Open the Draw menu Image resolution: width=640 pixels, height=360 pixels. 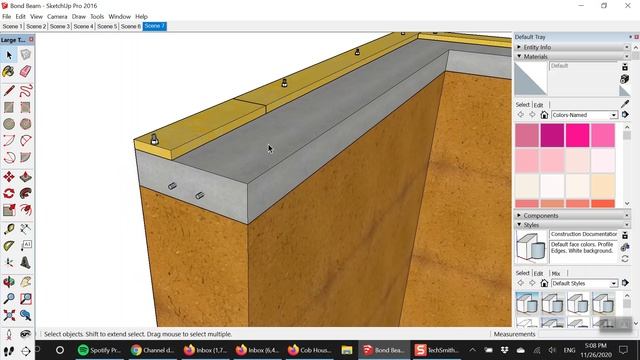pos(79,17)
